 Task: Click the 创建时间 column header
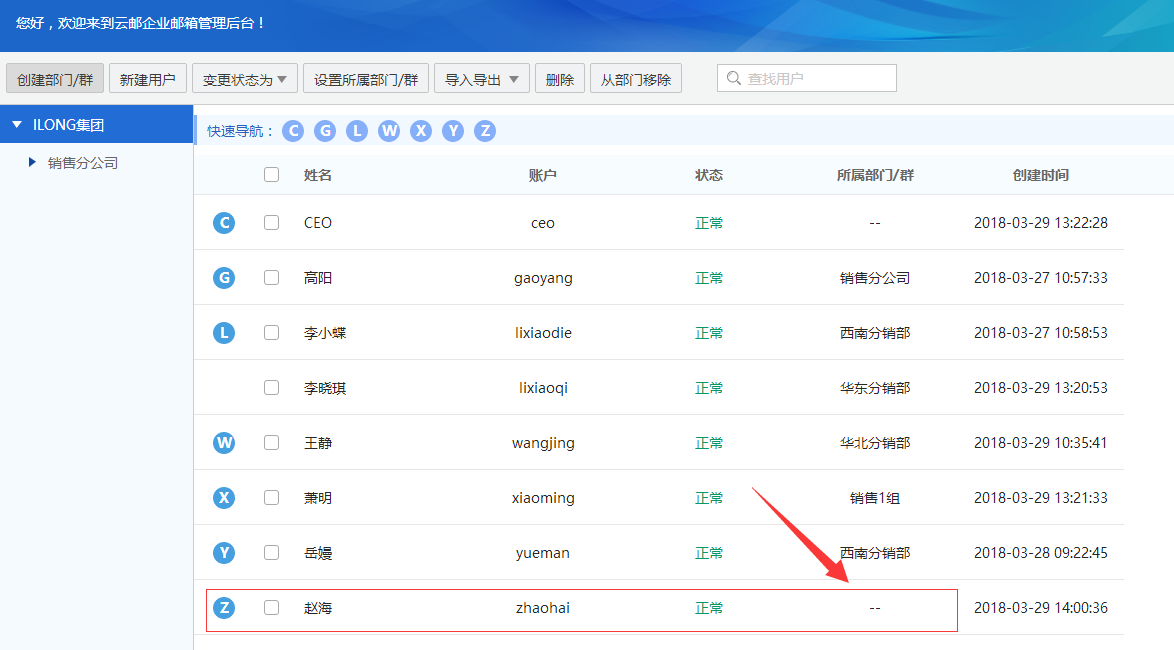coord(1041,175)
